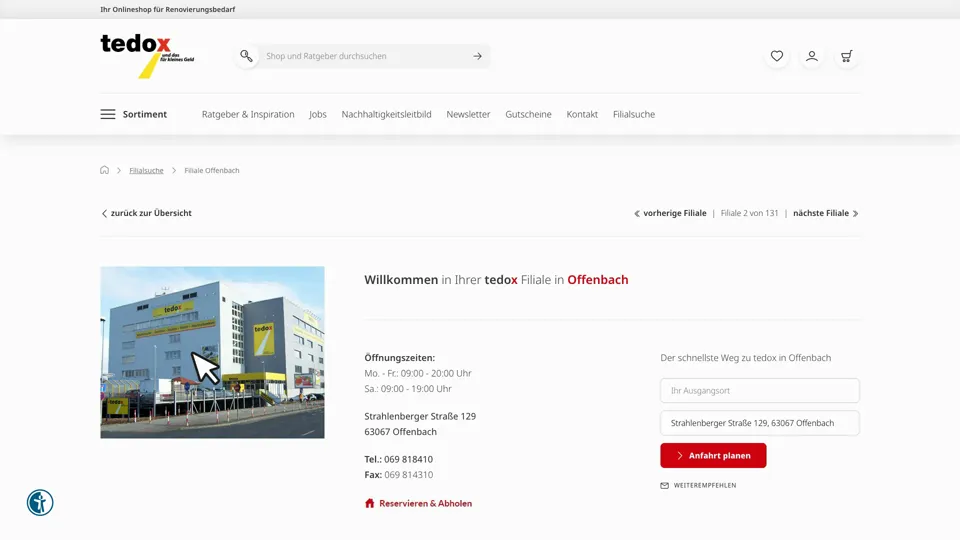Viewport: 960px width, 540px height.
Task: Click the Offenbach store building photo
Action: 212,352
